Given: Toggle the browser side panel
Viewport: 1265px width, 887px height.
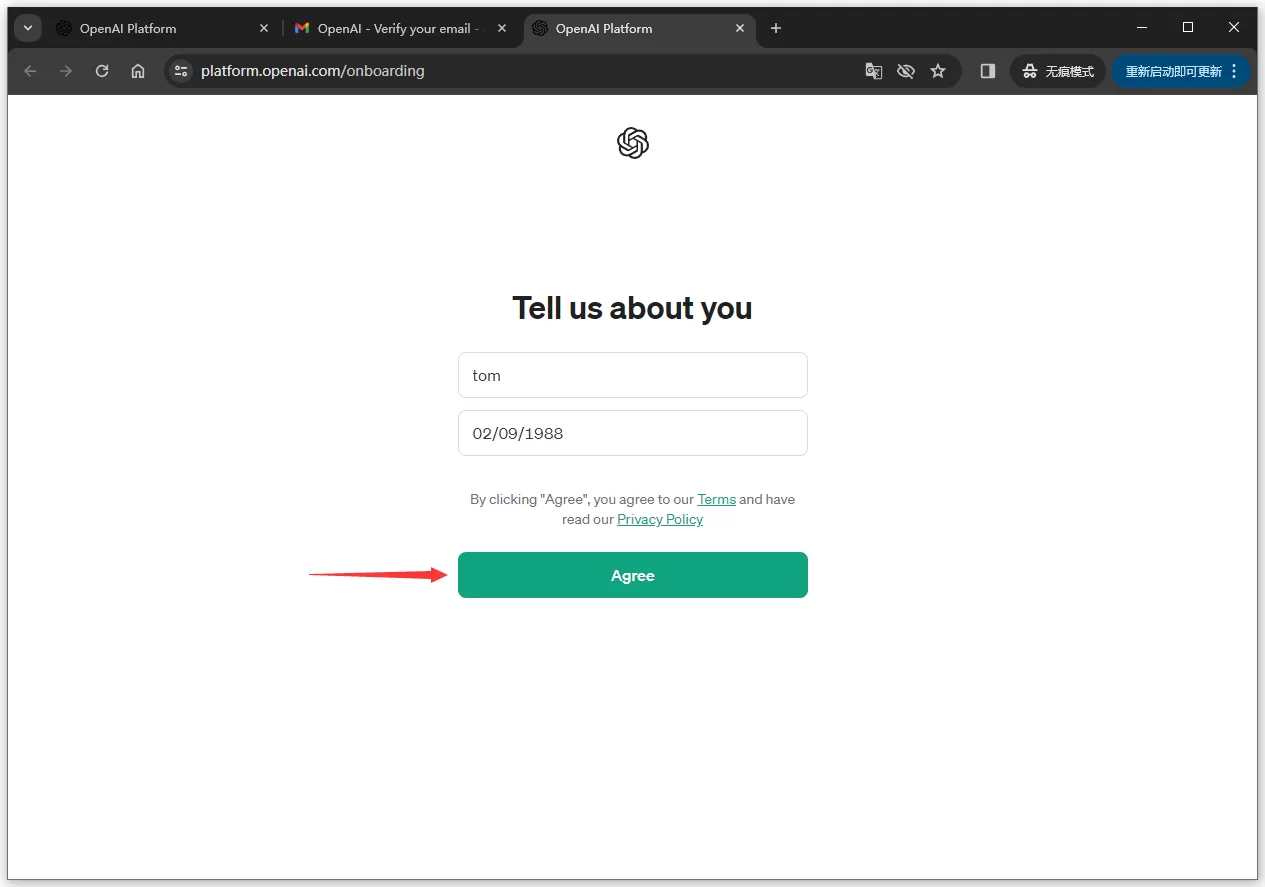Looking at the screenshot, I should (x=988, y=71).
